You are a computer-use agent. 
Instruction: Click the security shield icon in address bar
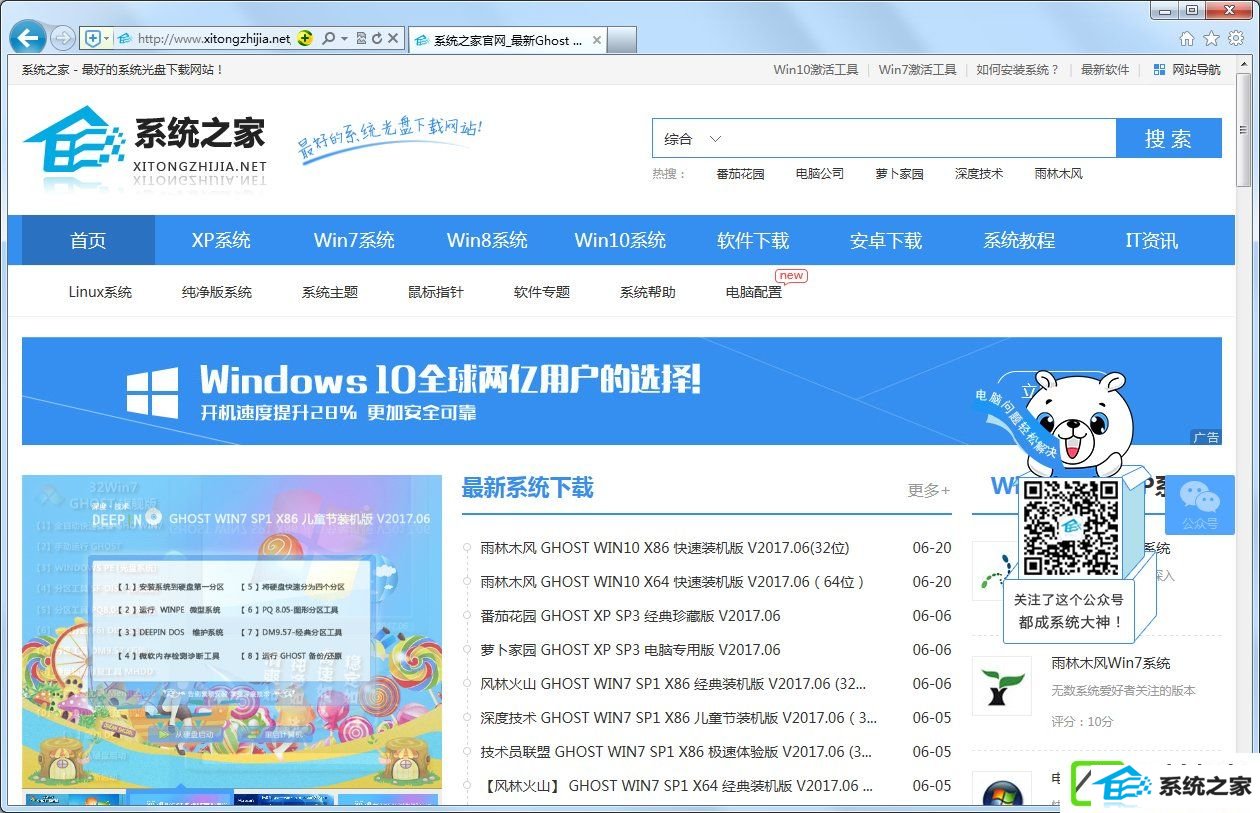[93, 39]
